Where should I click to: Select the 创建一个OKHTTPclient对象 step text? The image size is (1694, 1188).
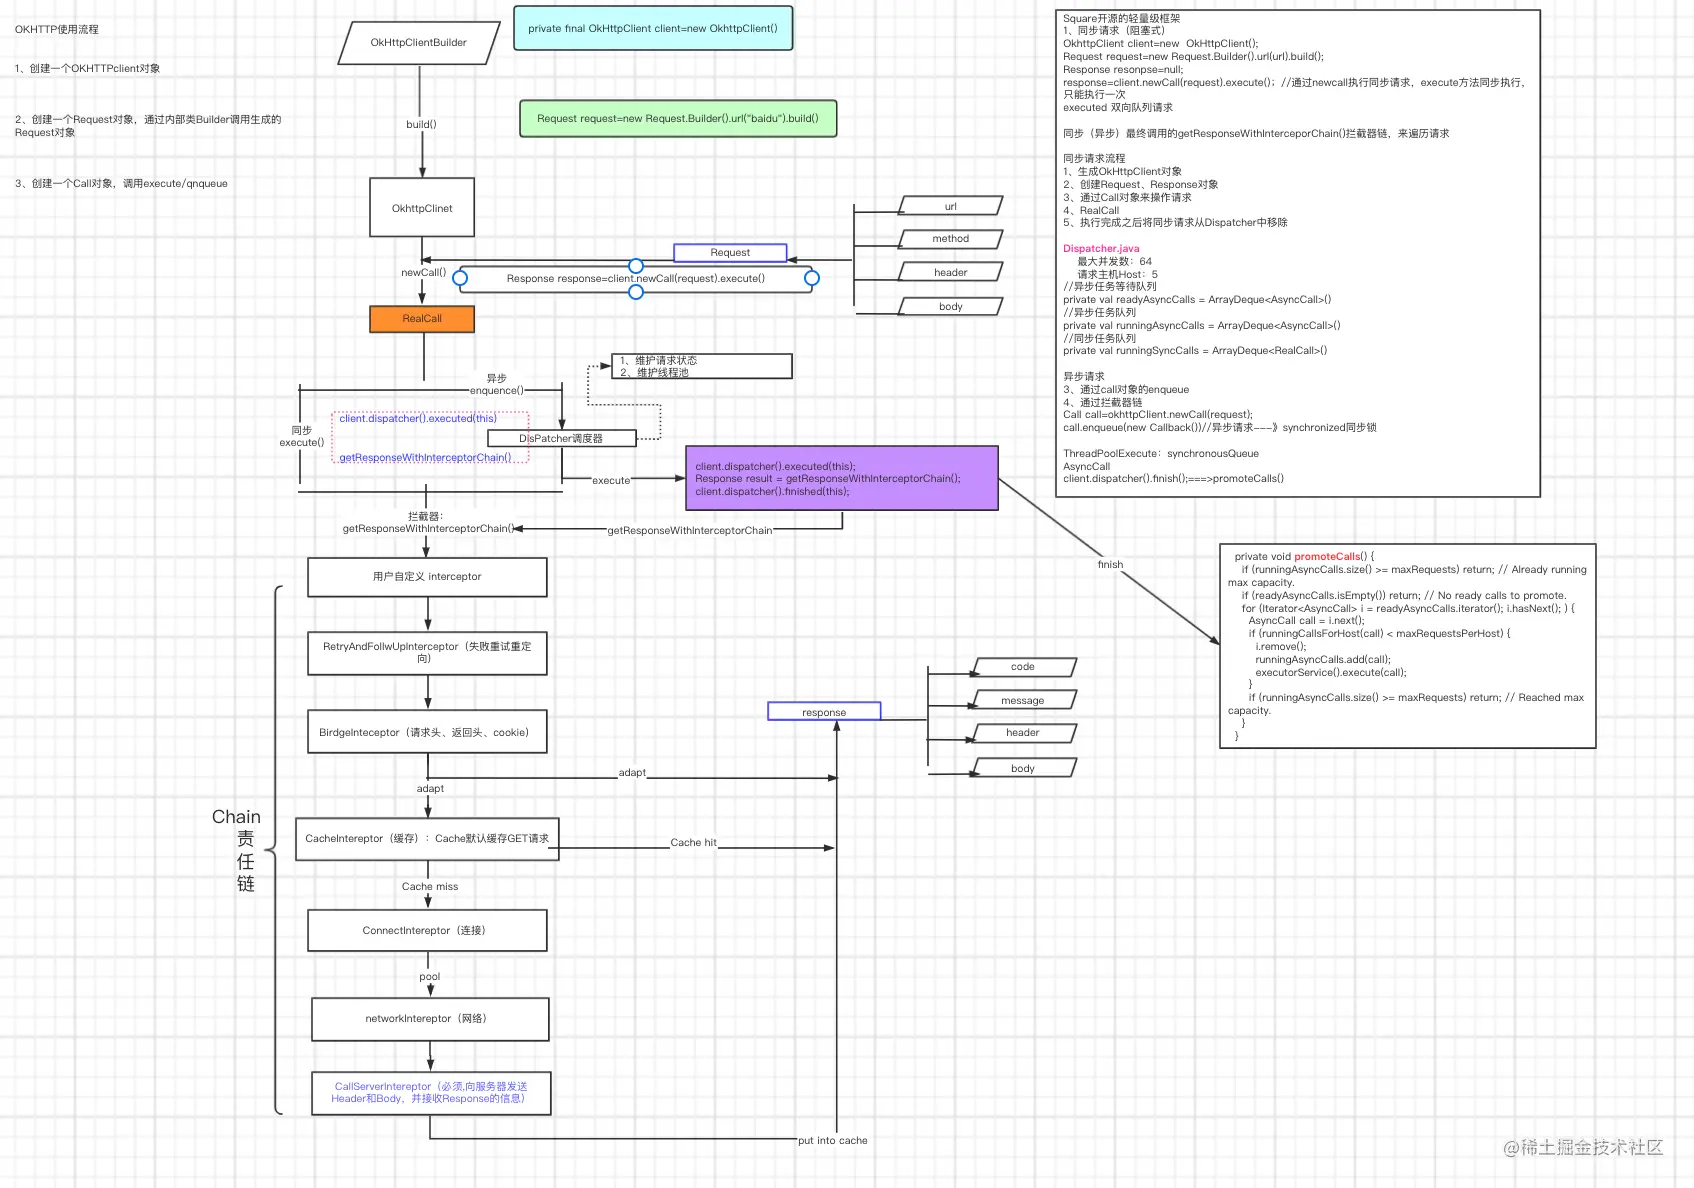[87, 68]
